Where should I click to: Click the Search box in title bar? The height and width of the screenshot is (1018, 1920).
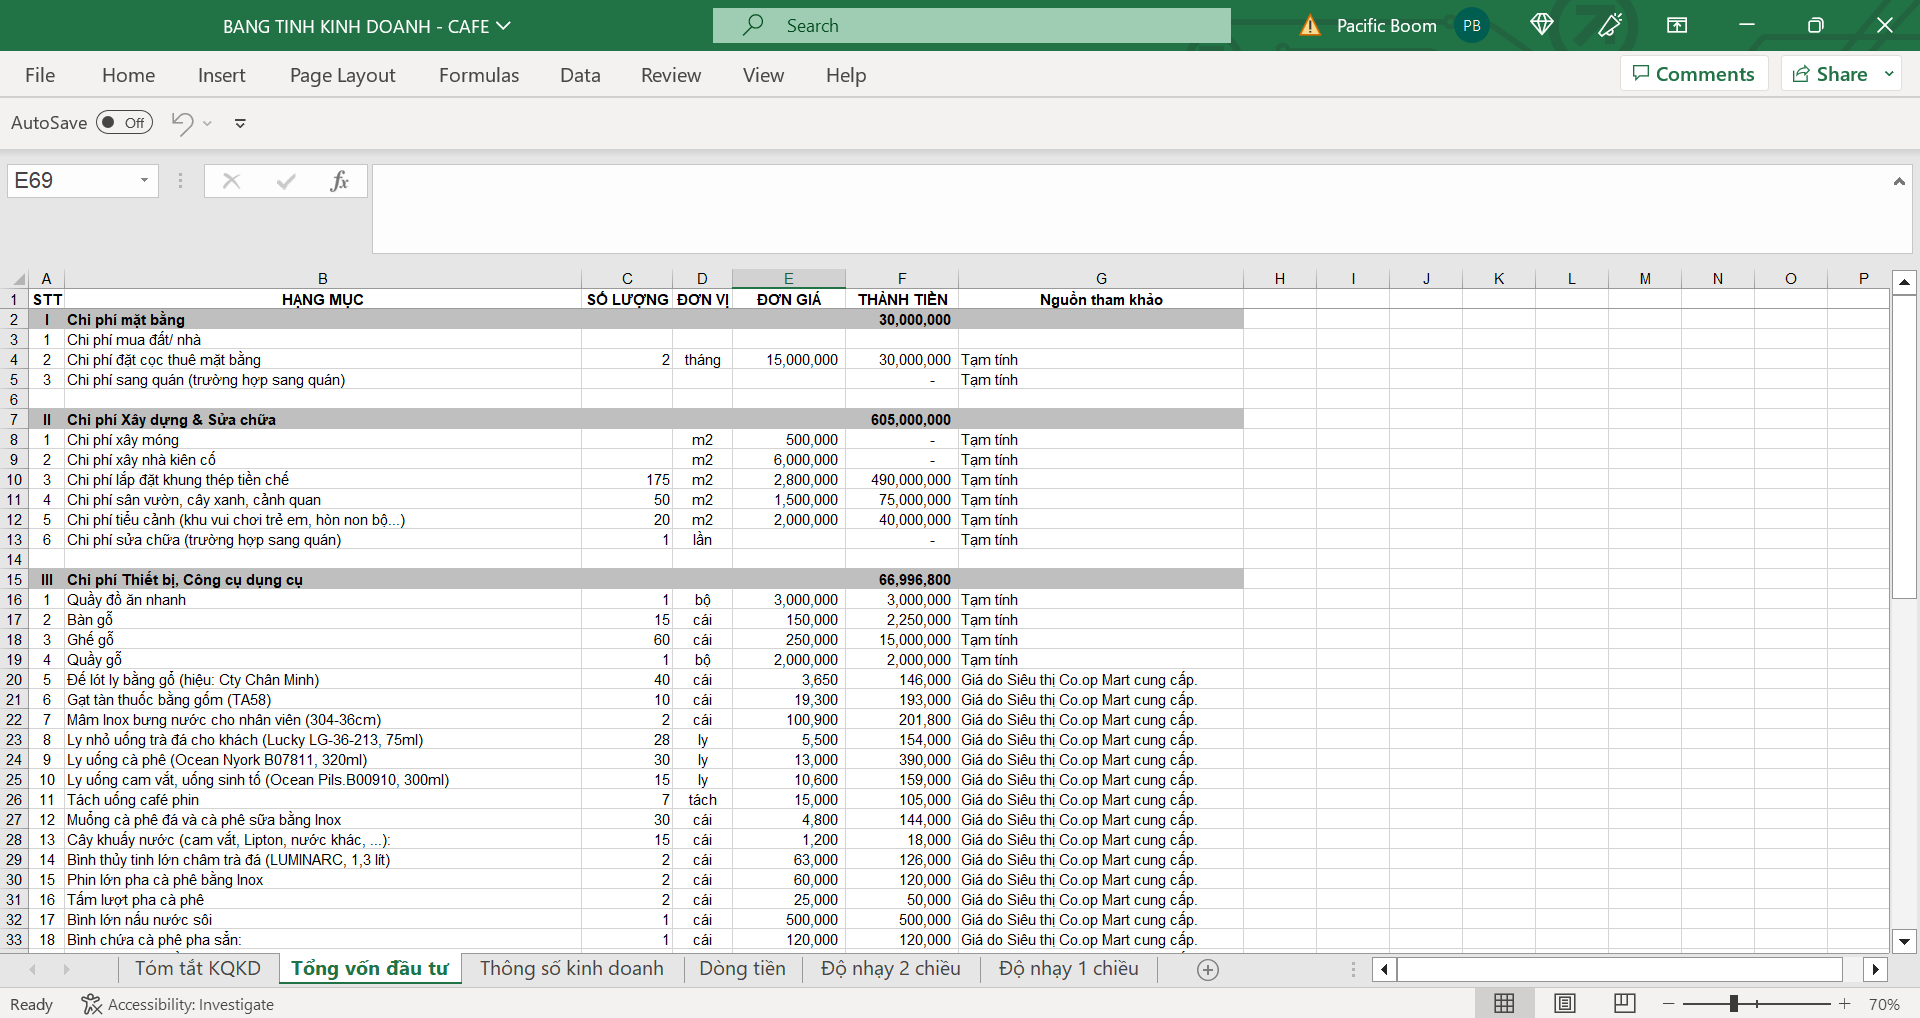pyautogui.click(x=971, y=26)
